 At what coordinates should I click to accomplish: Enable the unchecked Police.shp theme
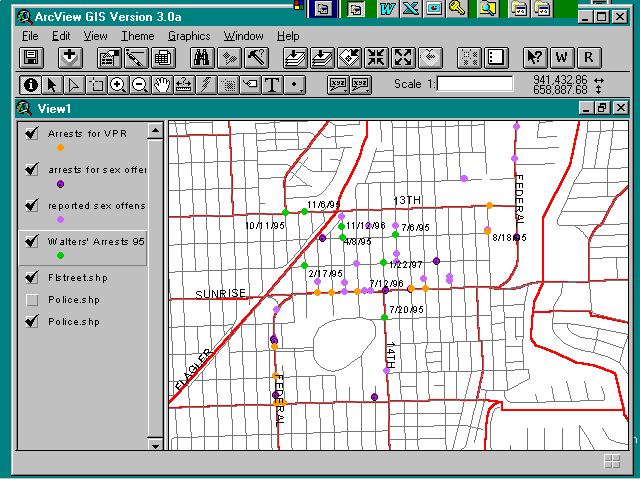pos(33,299)
